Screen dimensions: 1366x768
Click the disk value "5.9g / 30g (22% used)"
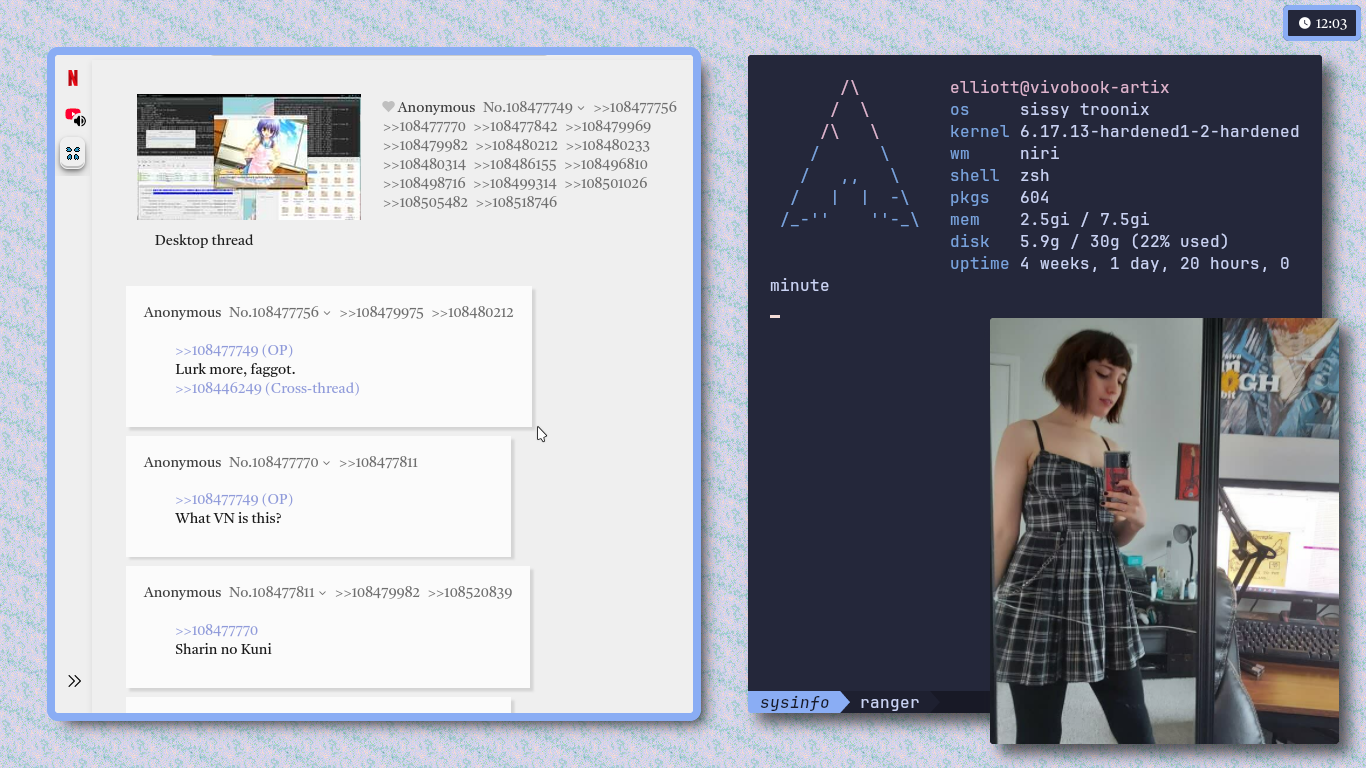1124,241
